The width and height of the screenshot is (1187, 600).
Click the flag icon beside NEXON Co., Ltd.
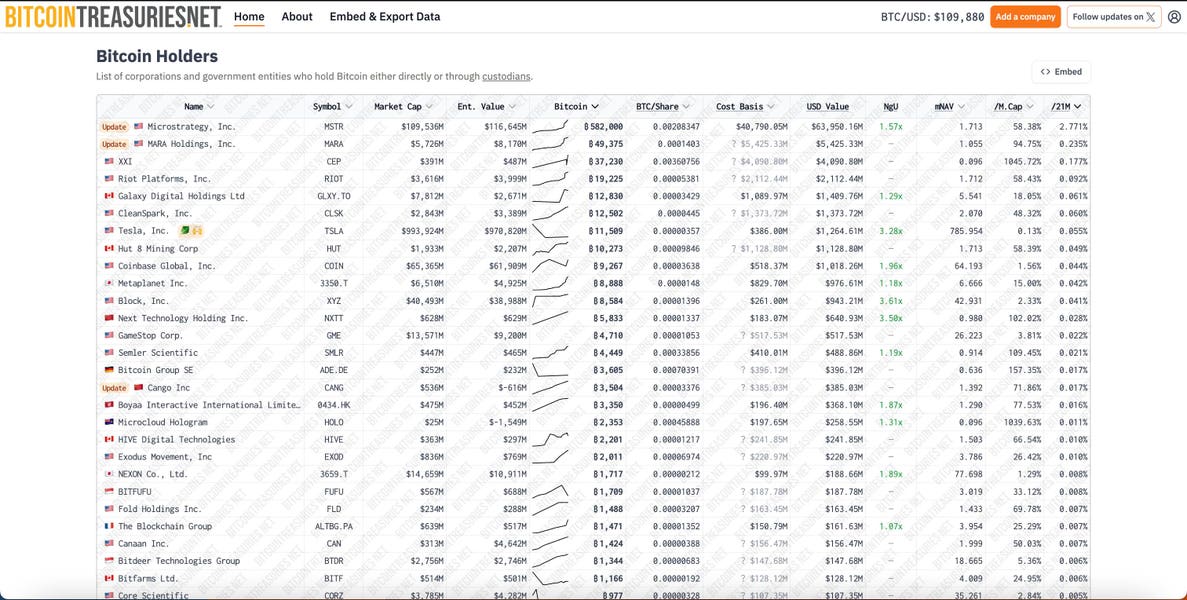pos(109,474)
